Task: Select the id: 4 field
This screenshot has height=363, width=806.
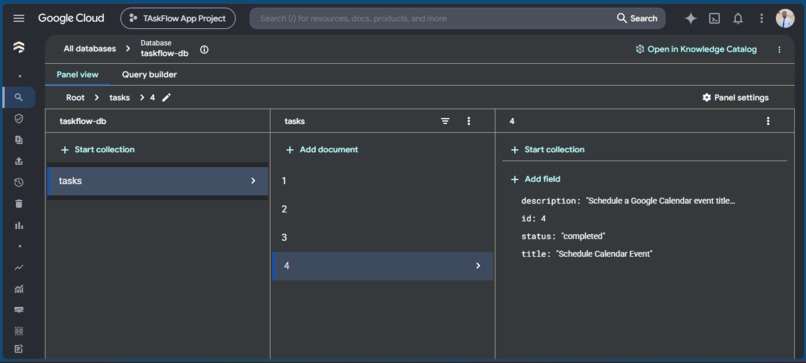Action: tap(534, 219)
